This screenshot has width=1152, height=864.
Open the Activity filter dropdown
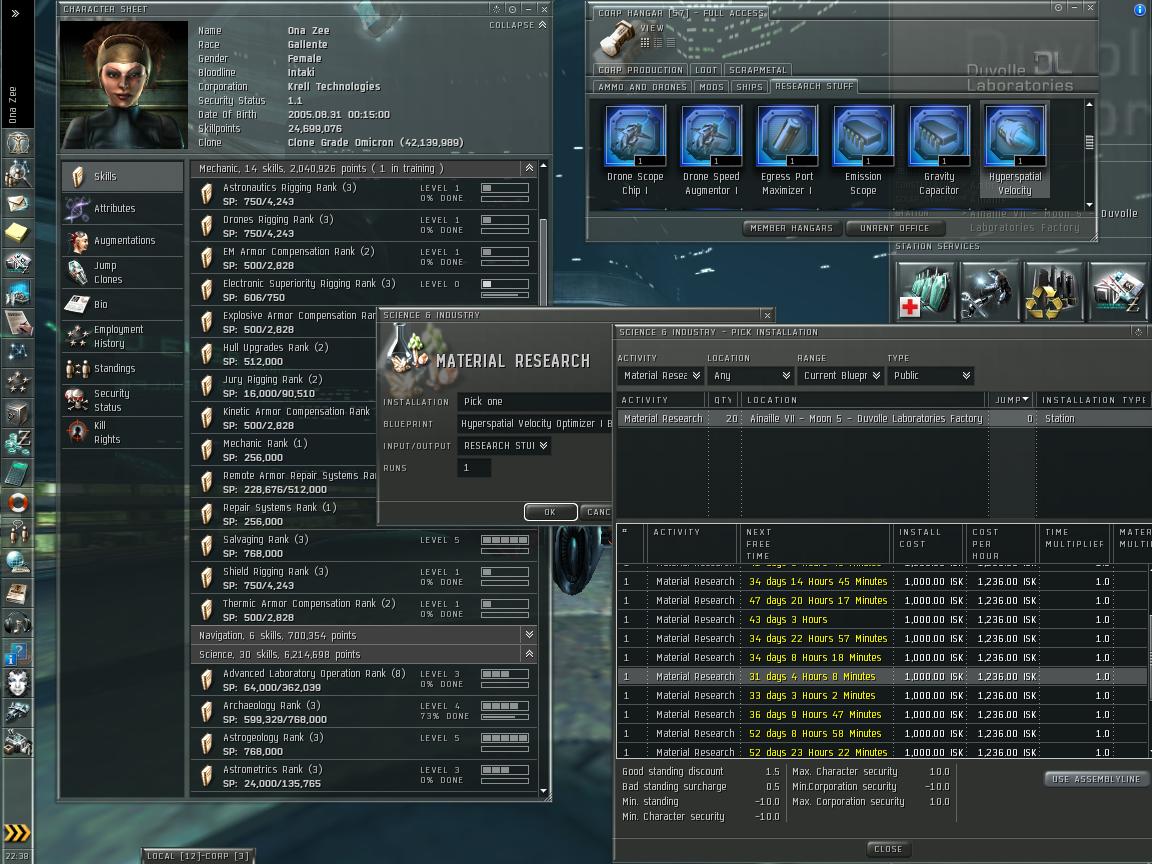[x=660, y=375]
